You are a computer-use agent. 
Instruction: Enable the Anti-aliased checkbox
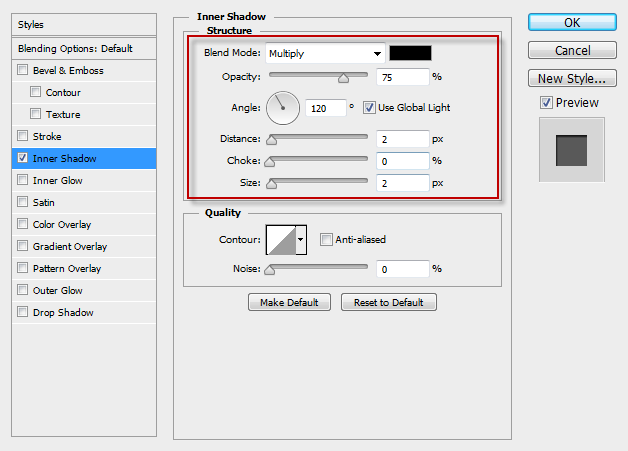pos(326,240)
